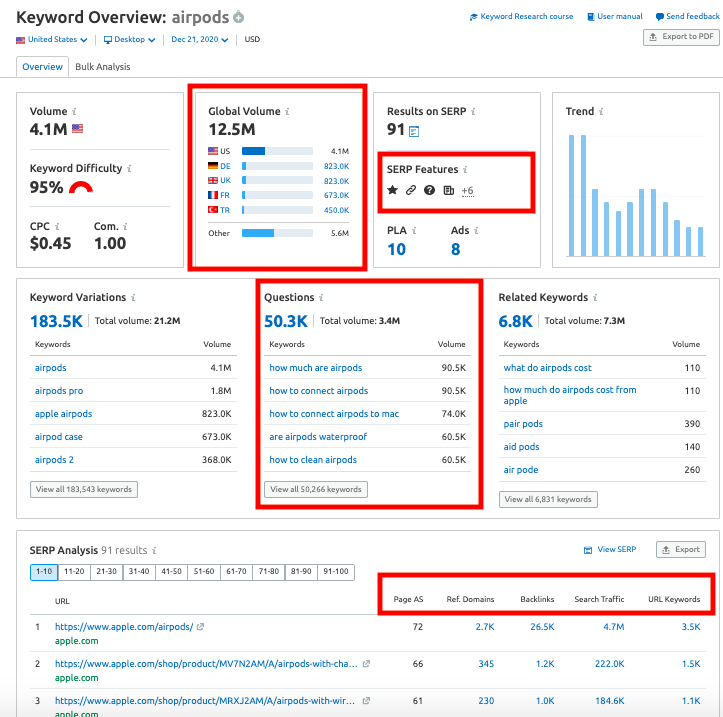Select FR in Global Volume list
This screenshot has height=717, width=723.
point(225,196)
